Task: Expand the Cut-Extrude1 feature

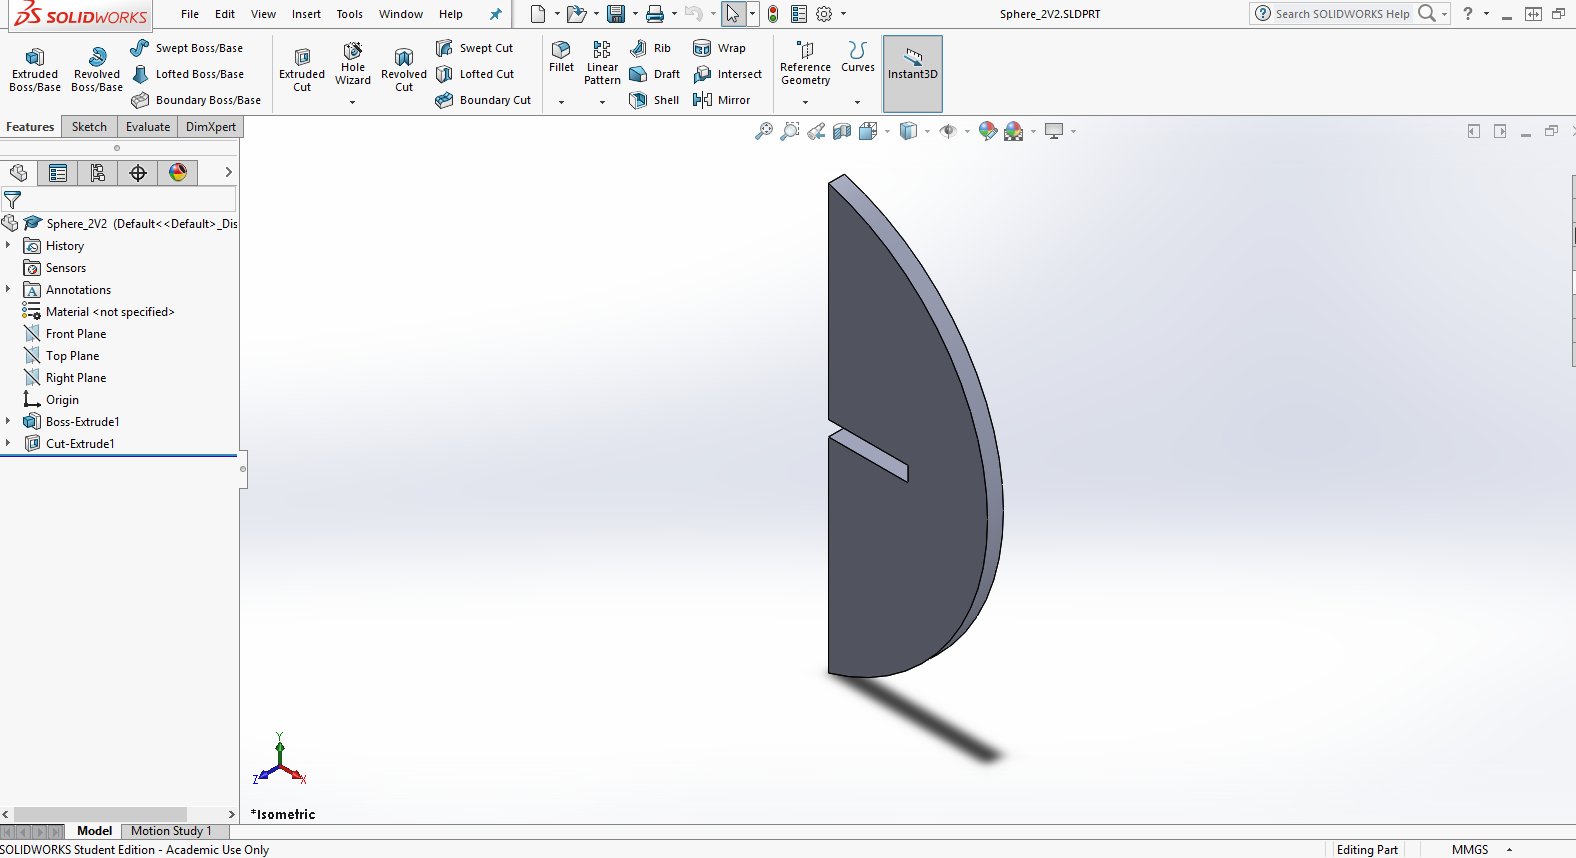Action: (8, 443)
